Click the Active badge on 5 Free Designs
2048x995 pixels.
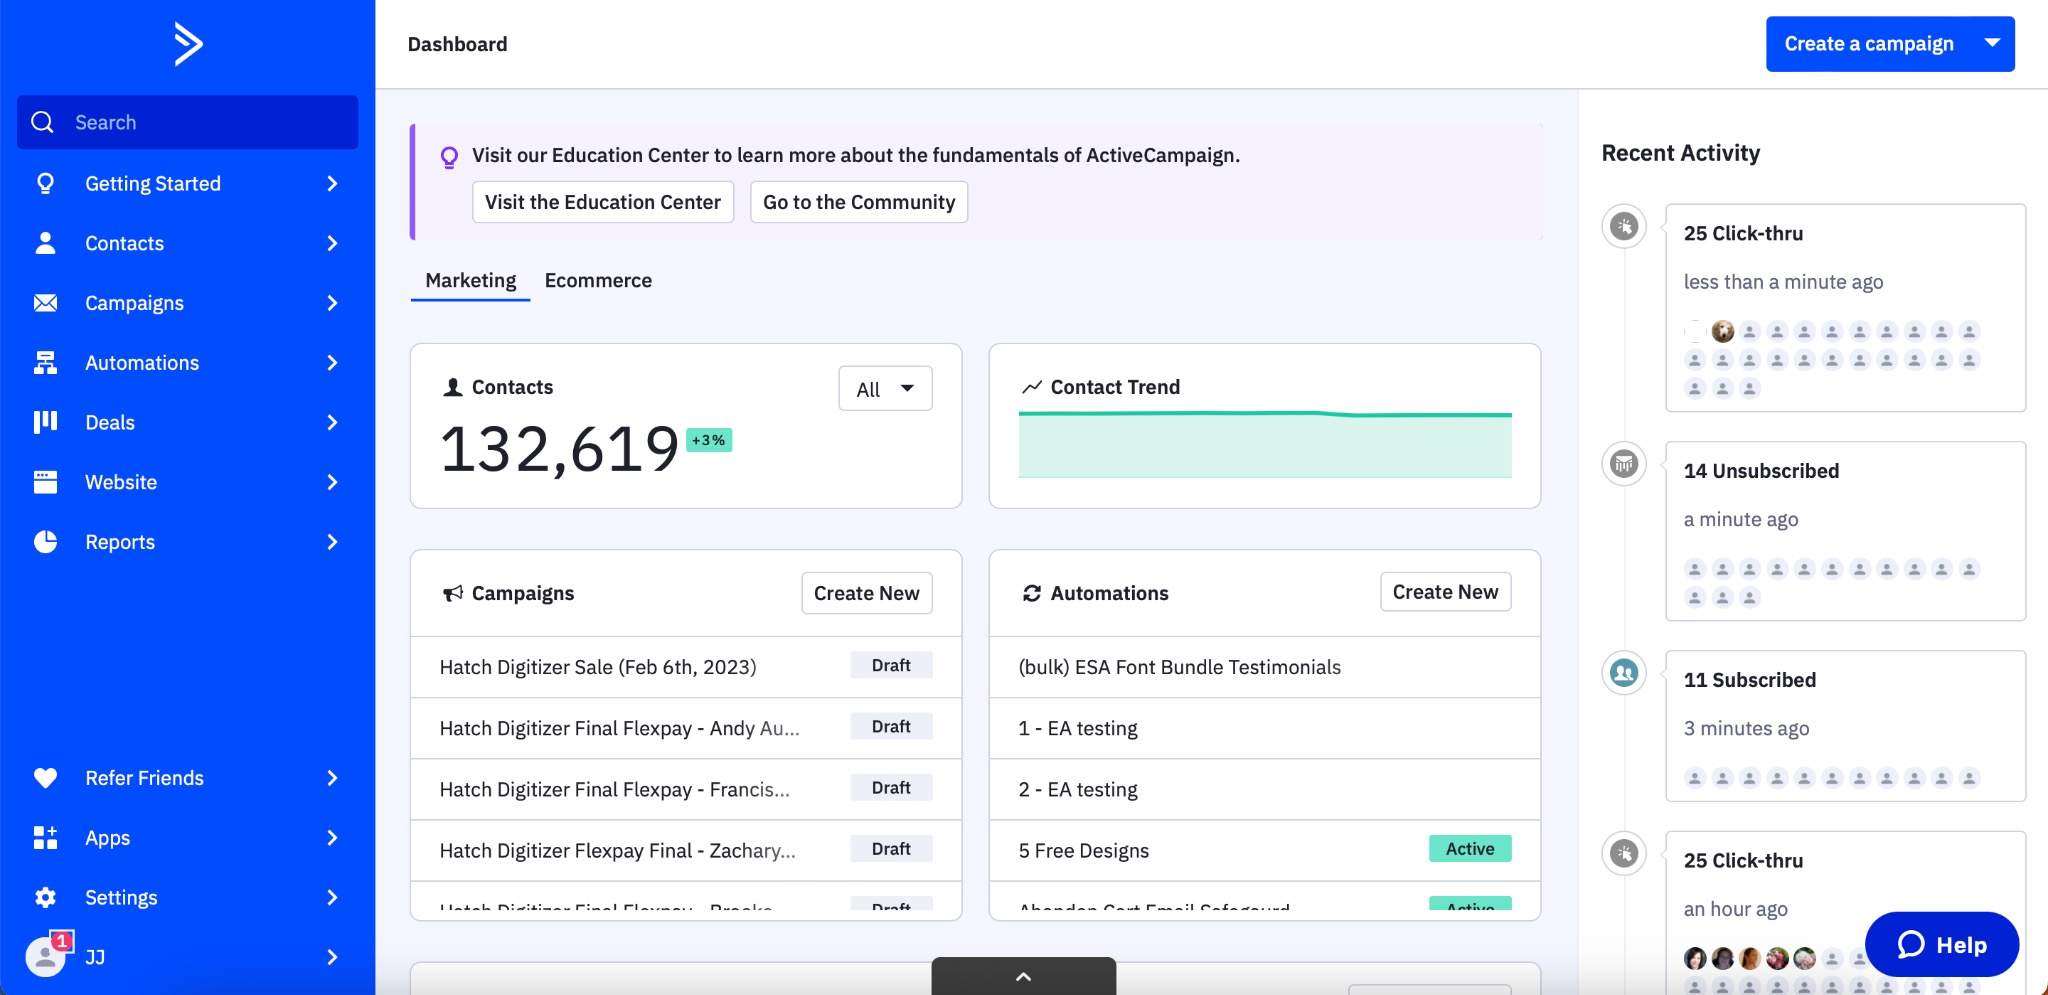pyautogui.click(x=1470, y=849)
